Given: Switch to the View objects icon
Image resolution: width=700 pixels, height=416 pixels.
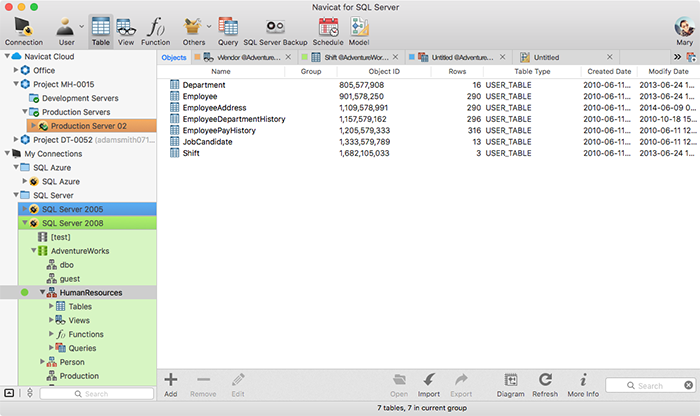Looking at the screenshot, I should [x=126, y=31].
